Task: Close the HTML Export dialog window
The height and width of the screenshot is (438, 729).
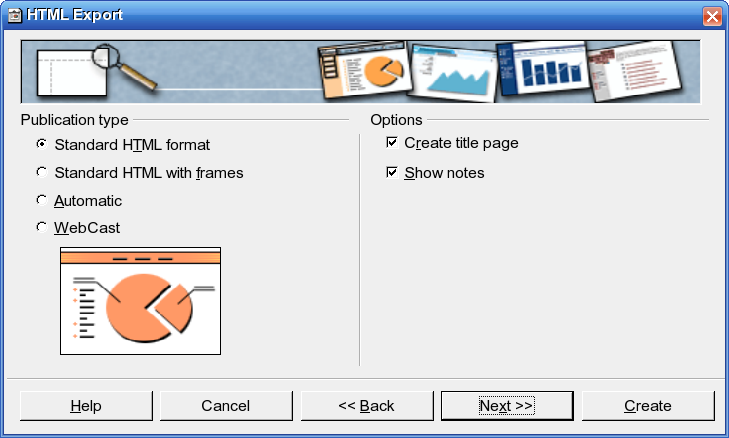Action: point(712,16)
